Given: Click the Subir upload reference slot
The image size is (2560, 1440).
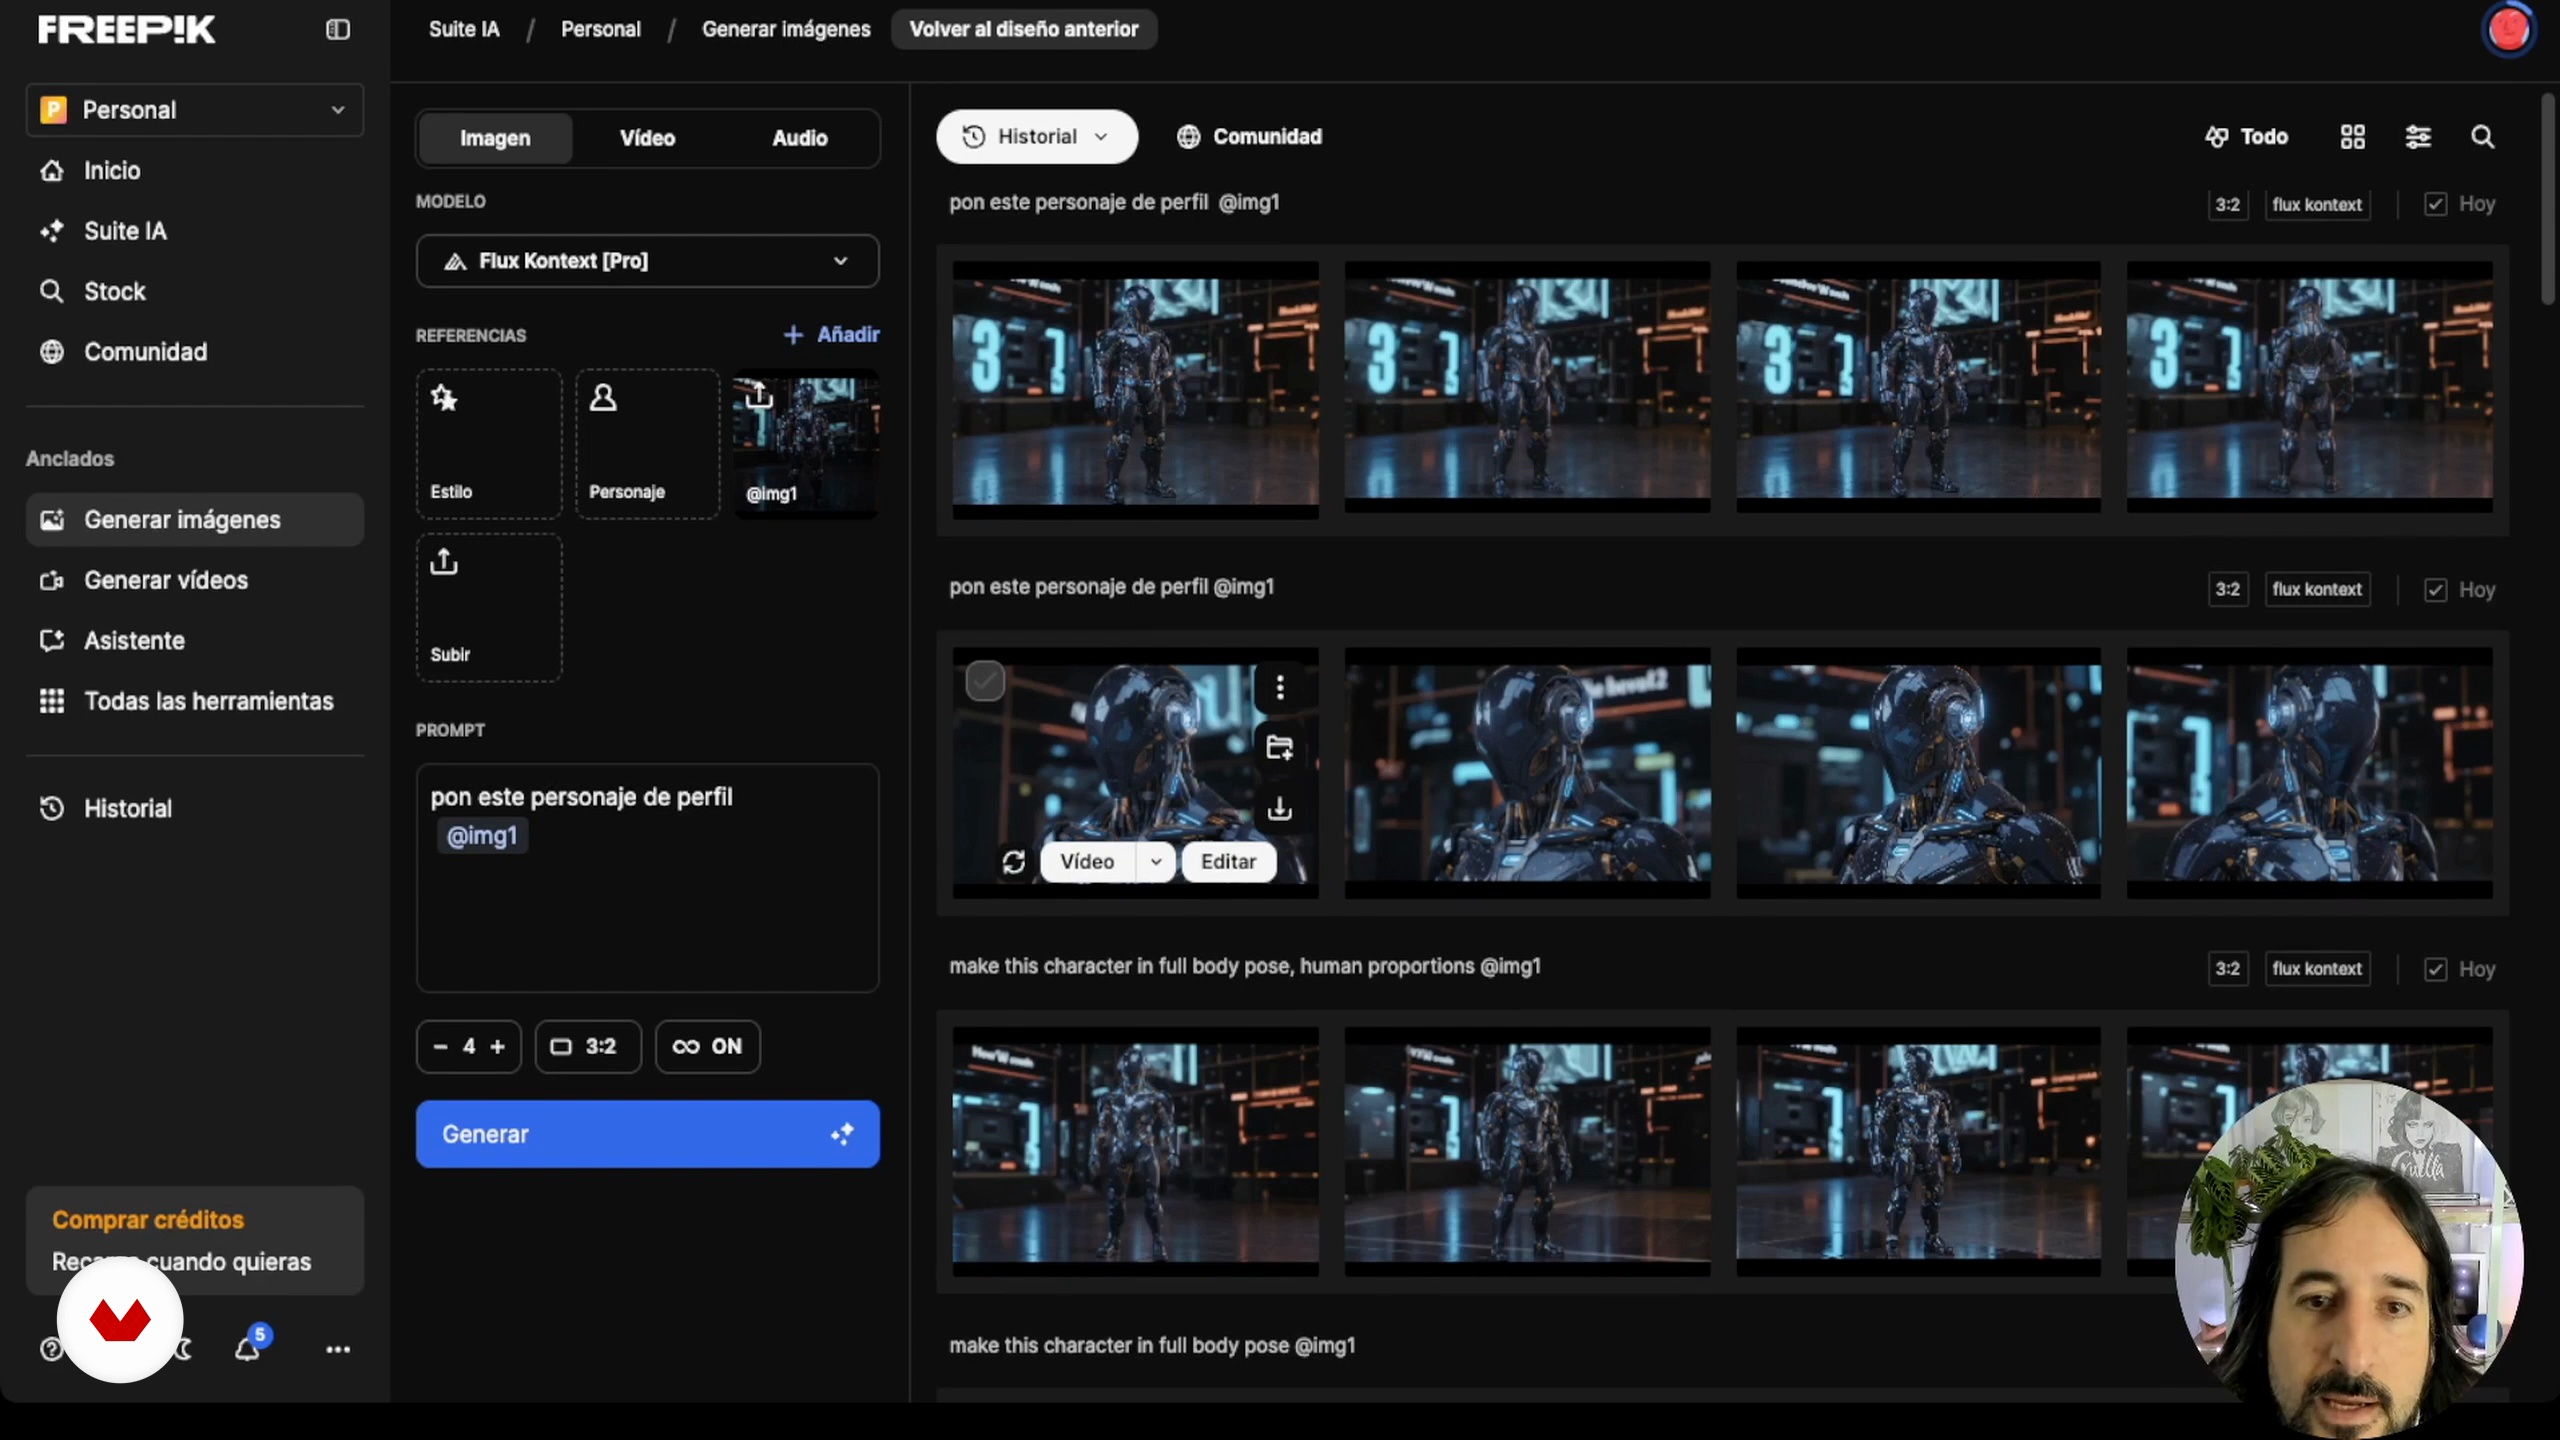Looking at the screenshot, I should pyautogui.click(x=489, y=608).
